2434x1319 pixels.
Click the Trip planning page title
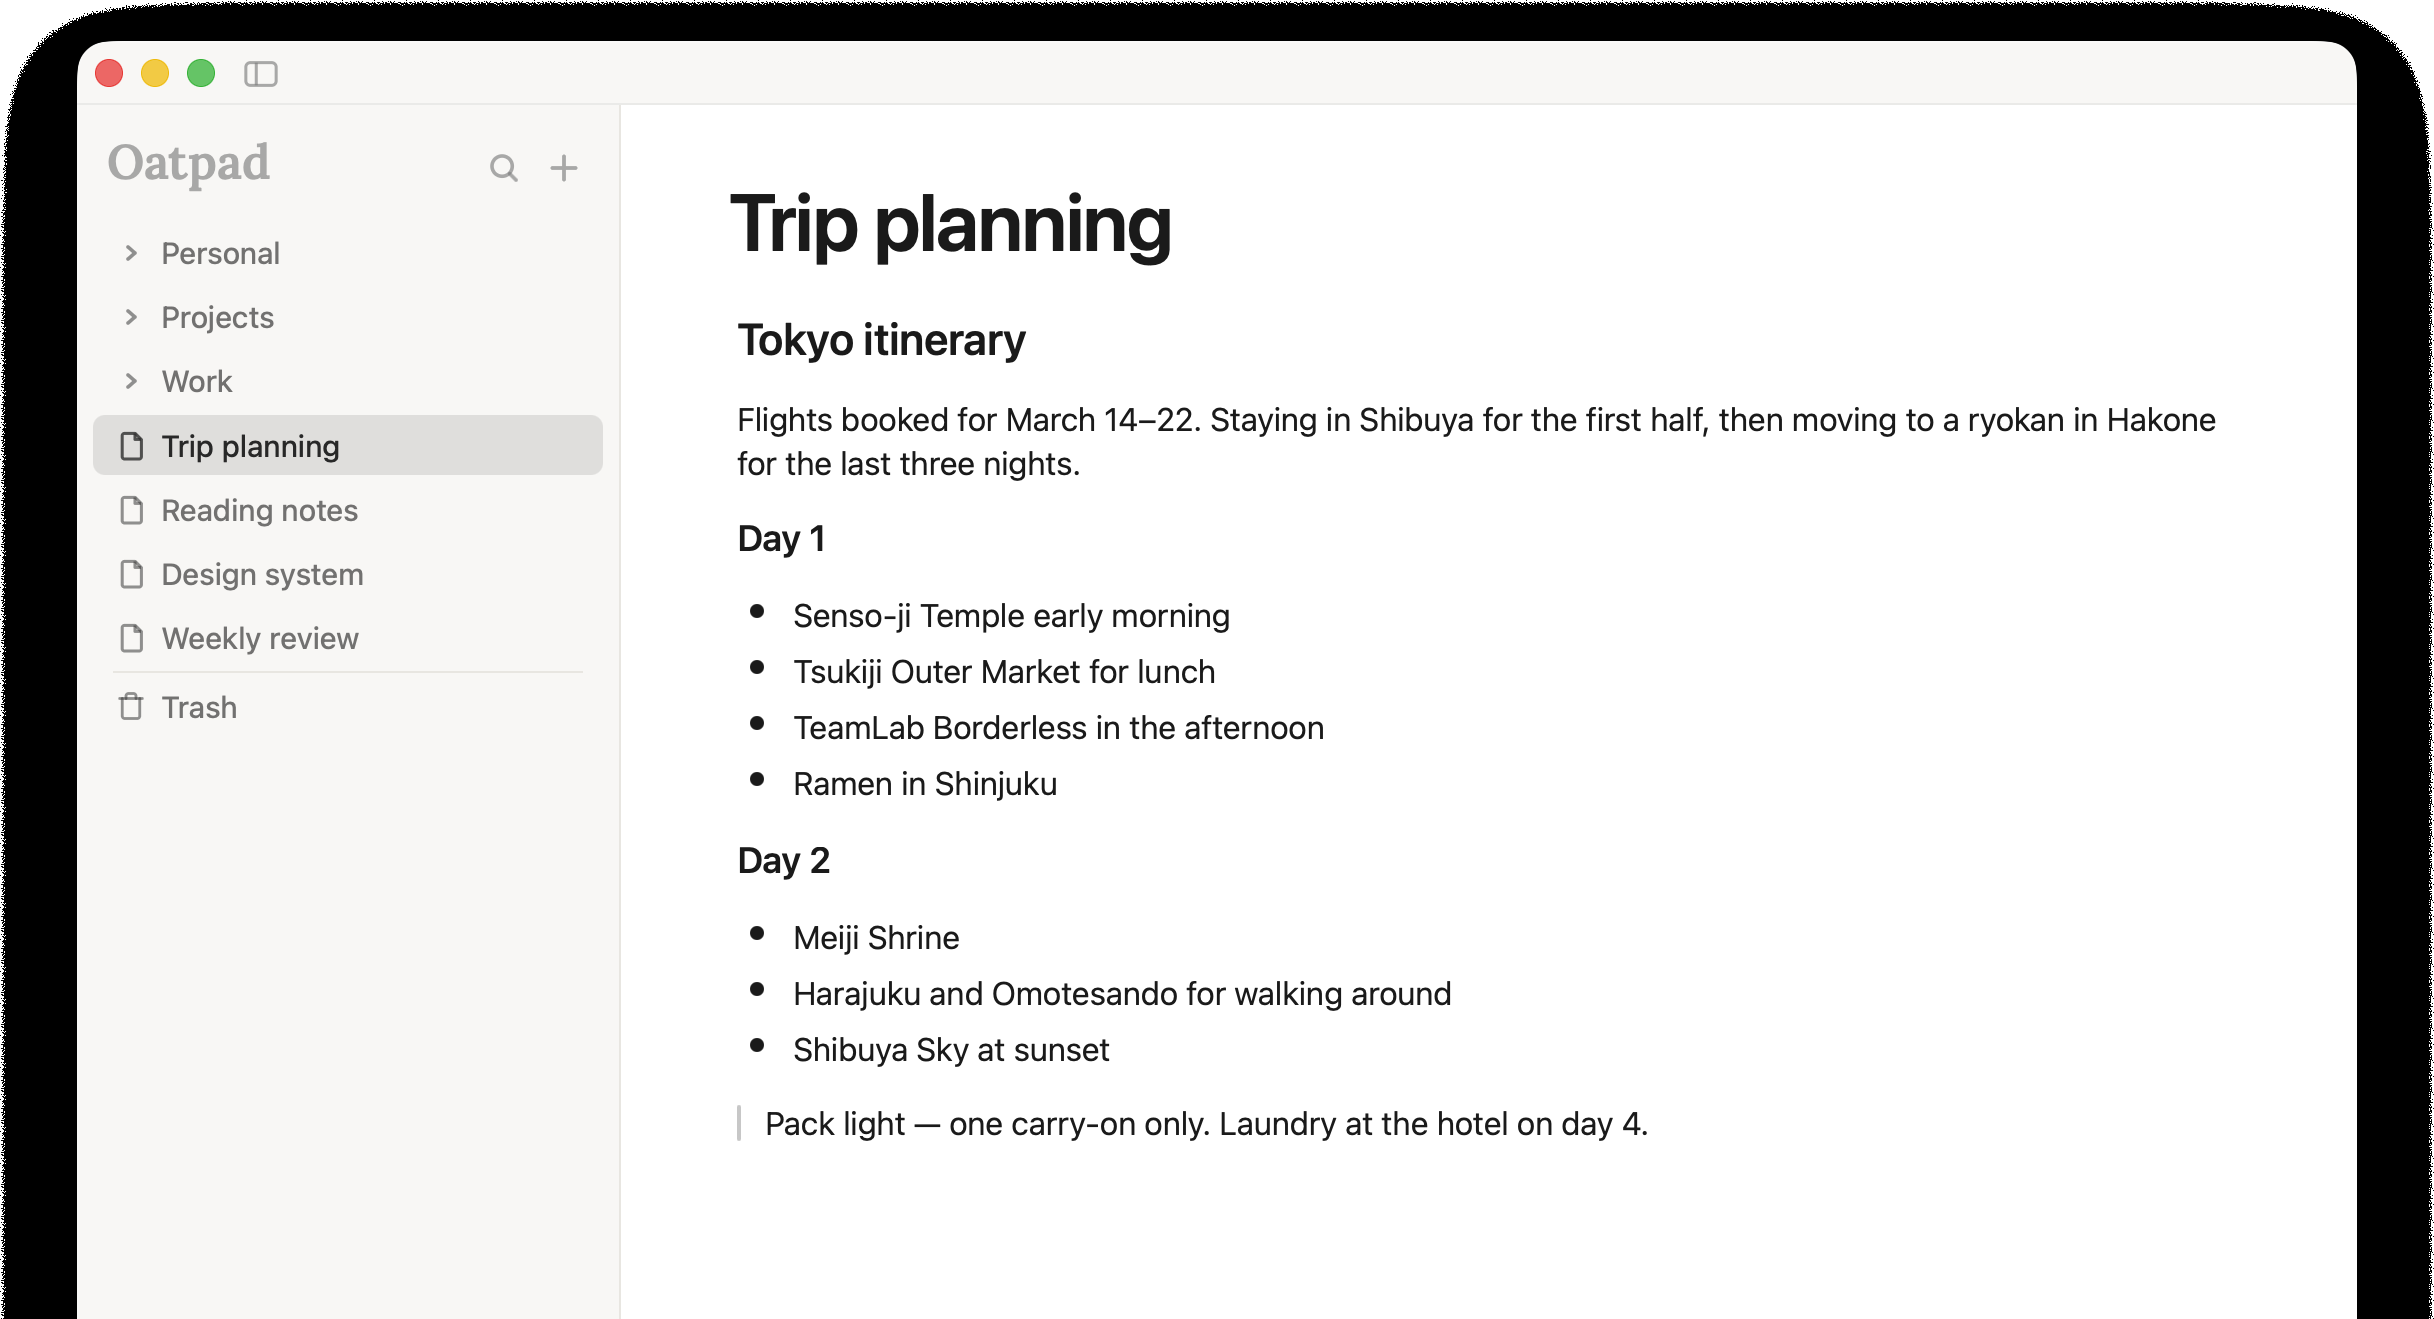(x=952, y=226)
